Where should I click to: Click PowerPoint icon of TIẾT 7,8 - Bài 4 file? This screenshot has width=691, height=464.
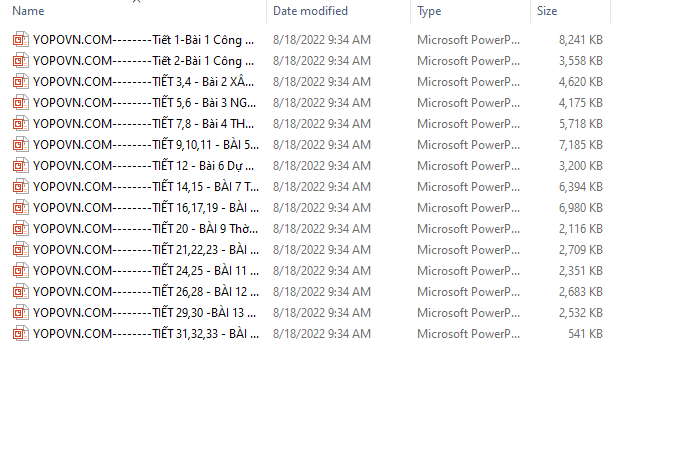20,124
